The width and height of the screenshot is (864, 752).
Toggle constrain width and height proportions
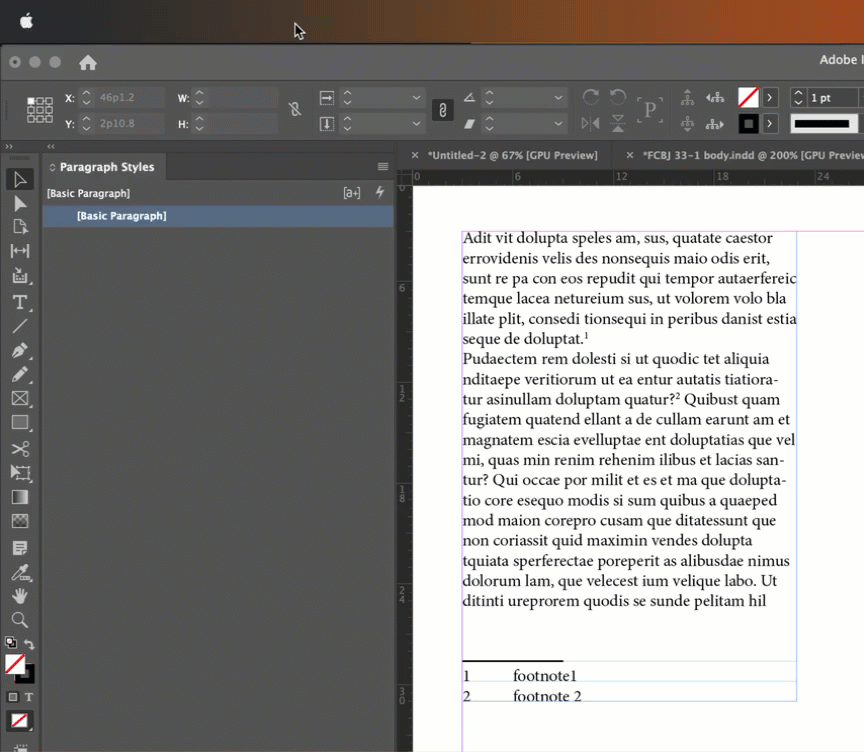point(295,109)
